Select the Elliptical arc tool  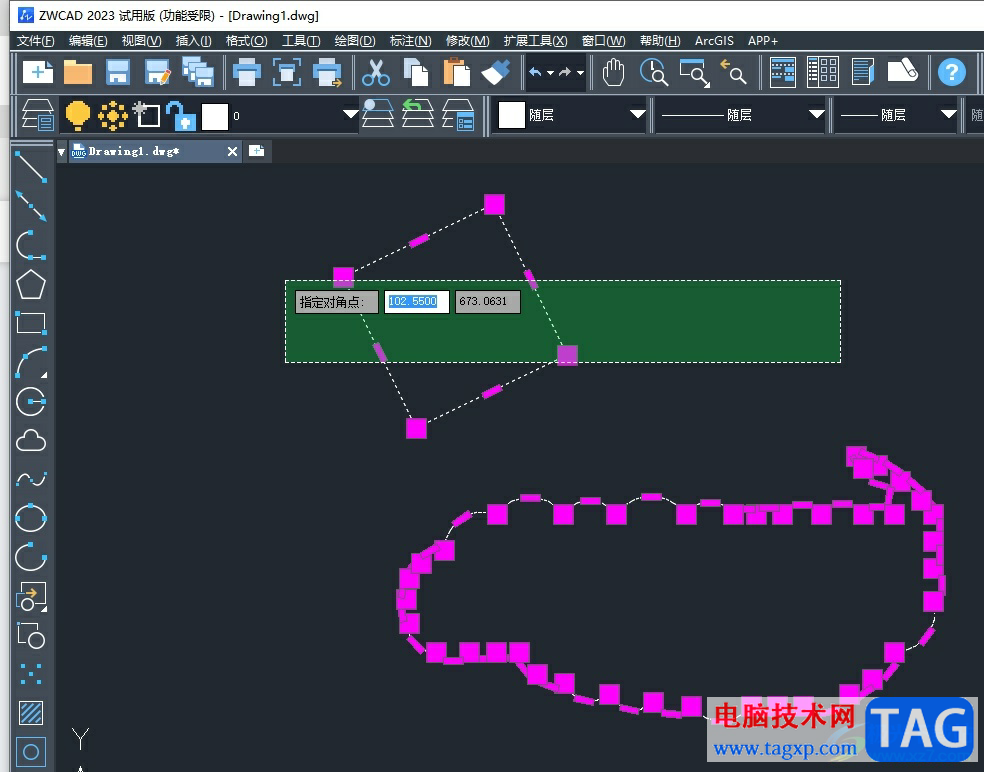coord(31,557)
